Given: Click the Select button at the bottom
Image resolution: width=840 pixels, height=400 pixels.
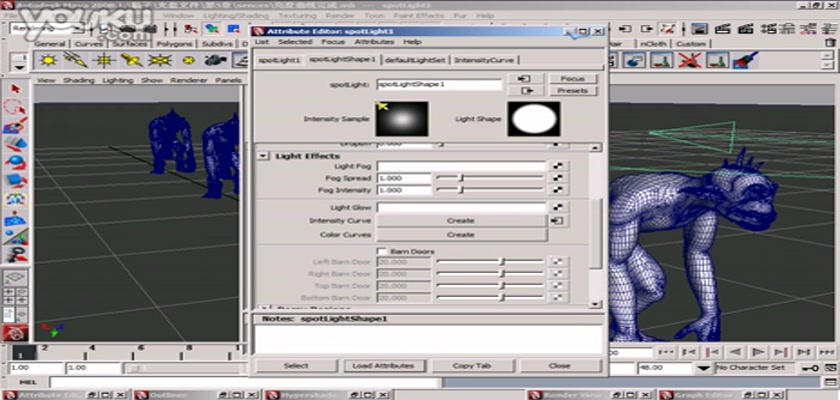Looking at the screenshot, I should 296,366.
